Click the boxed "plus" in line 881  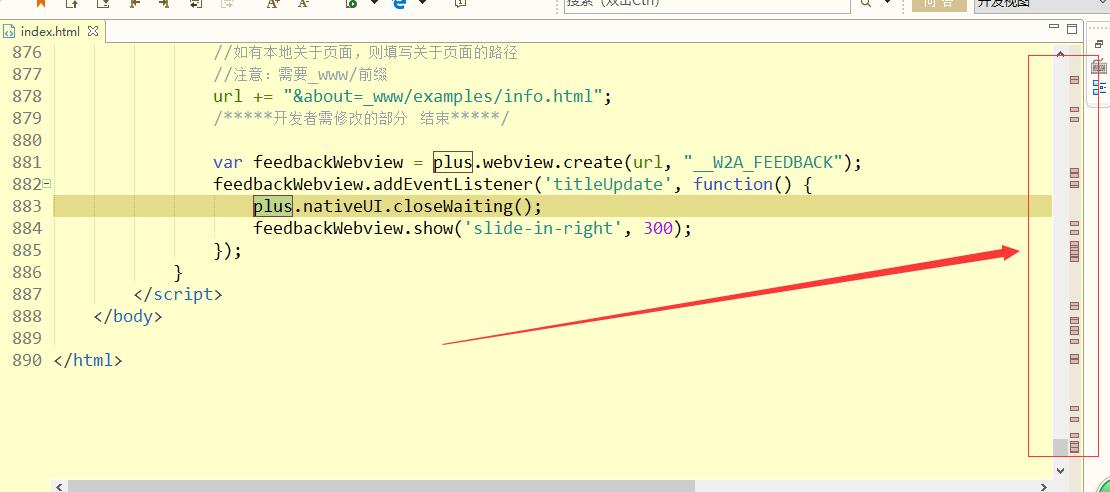coord(452,162)
